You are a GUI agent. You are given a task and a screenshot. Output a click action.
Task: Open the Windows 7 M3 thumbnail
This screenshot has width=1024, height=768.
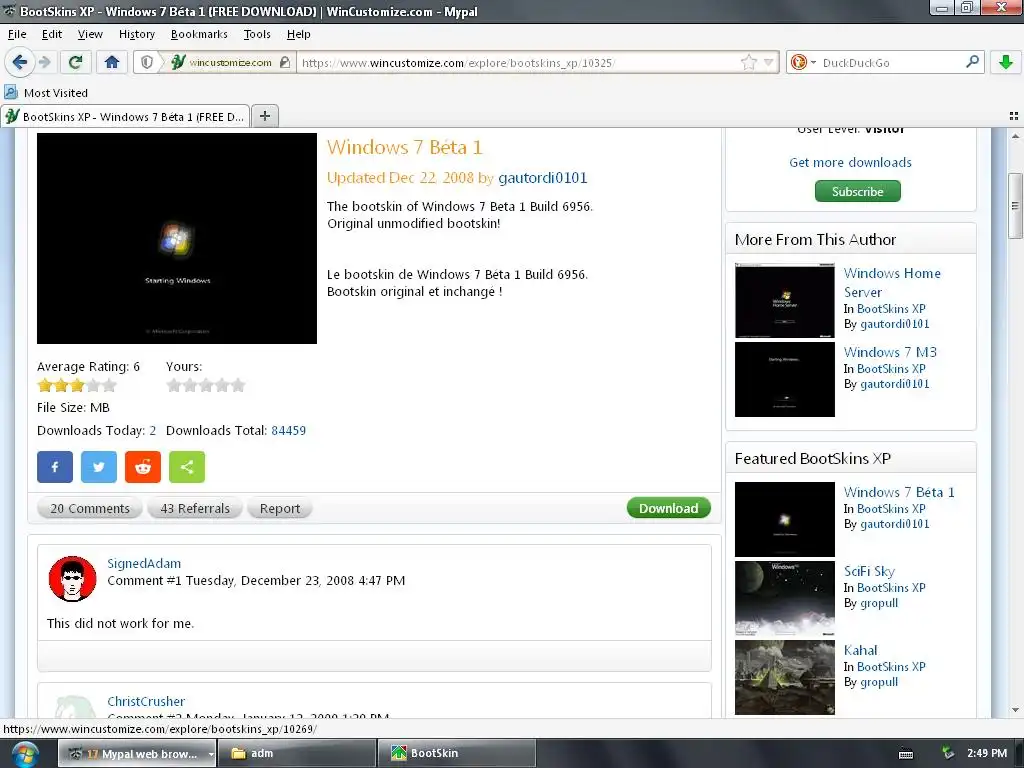pos(784,379)
